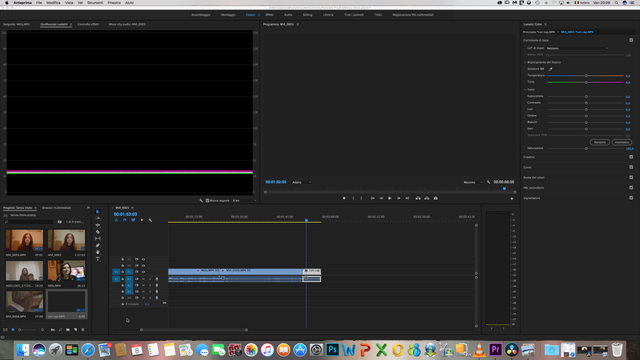Create new bin in Project panel

click(x=68, y=329)
